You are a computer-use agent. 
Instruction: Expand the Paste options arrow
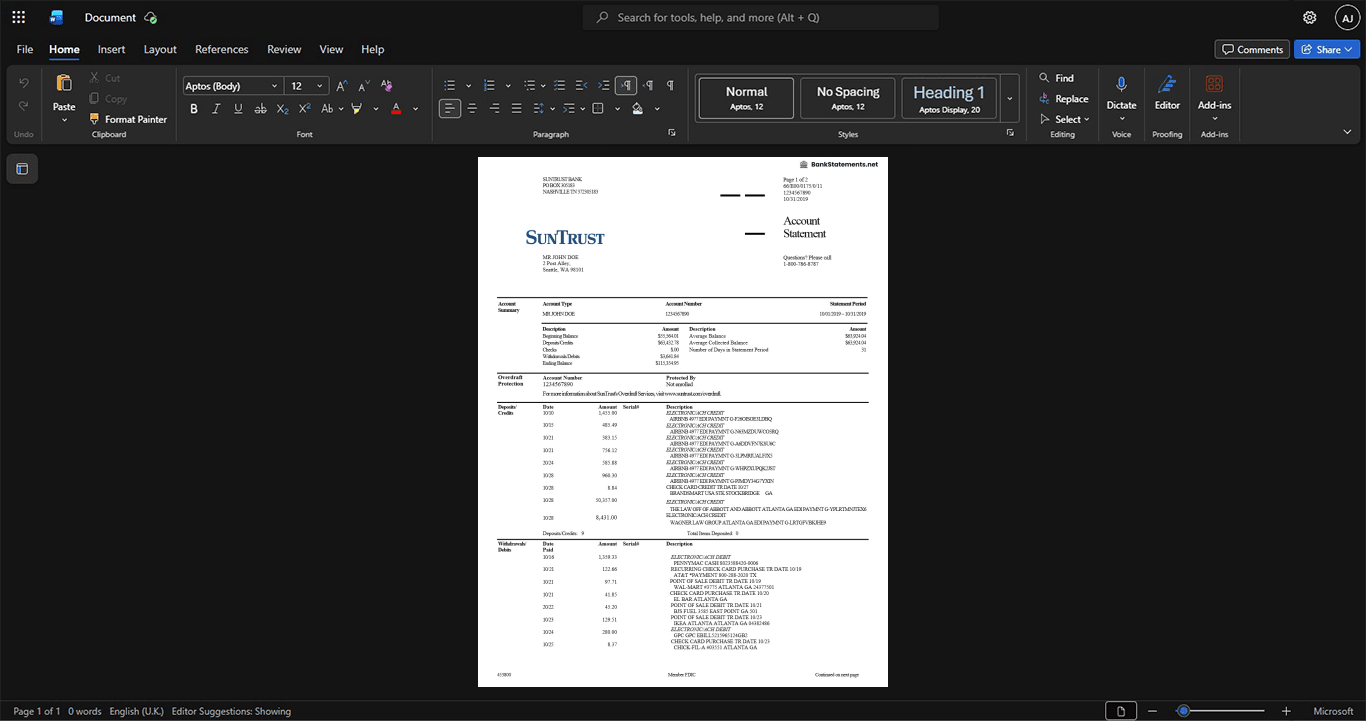click(x=64, y=120)
